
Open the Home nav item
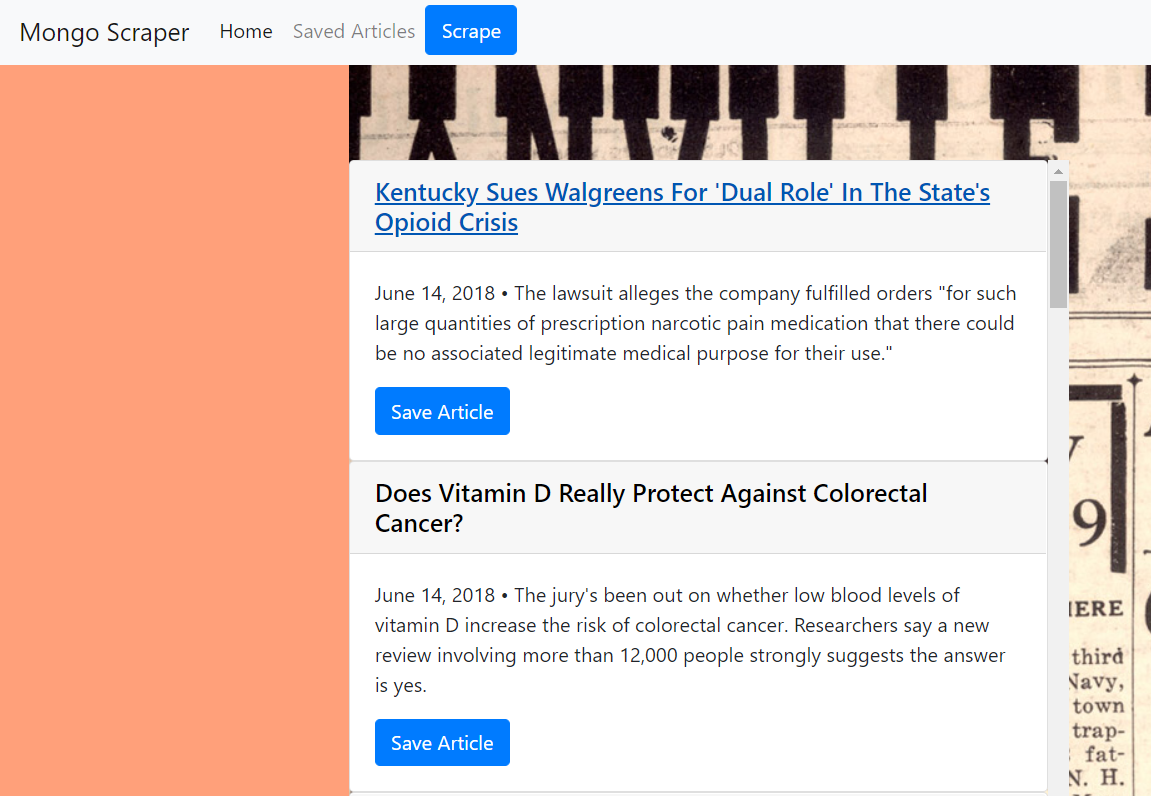246,32
